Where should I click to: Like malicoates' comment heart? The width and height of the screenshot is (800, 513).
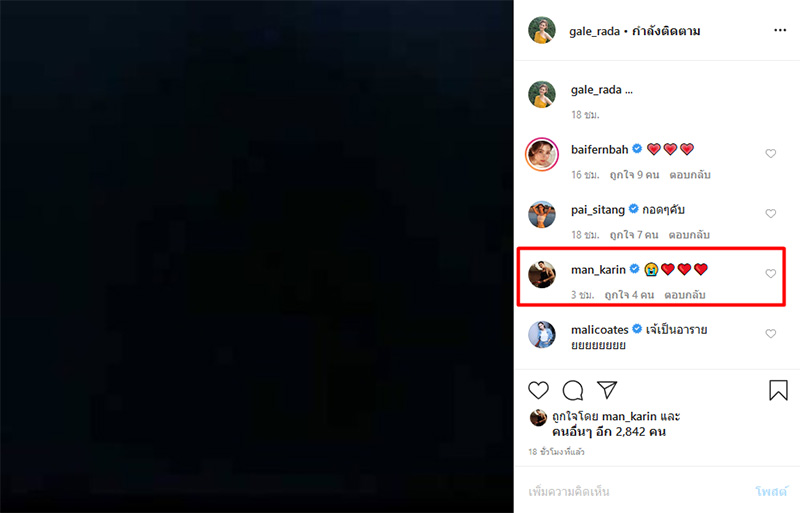pyautogui.click(x=770, y=333)
